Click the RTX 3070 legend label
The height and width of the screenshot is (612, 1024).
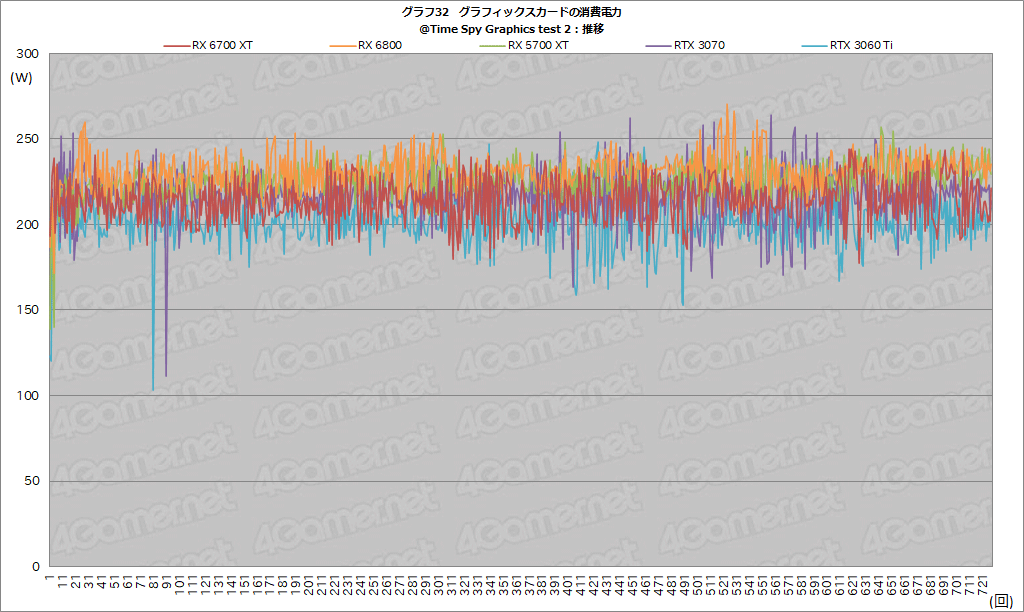[x=699, y=45]
